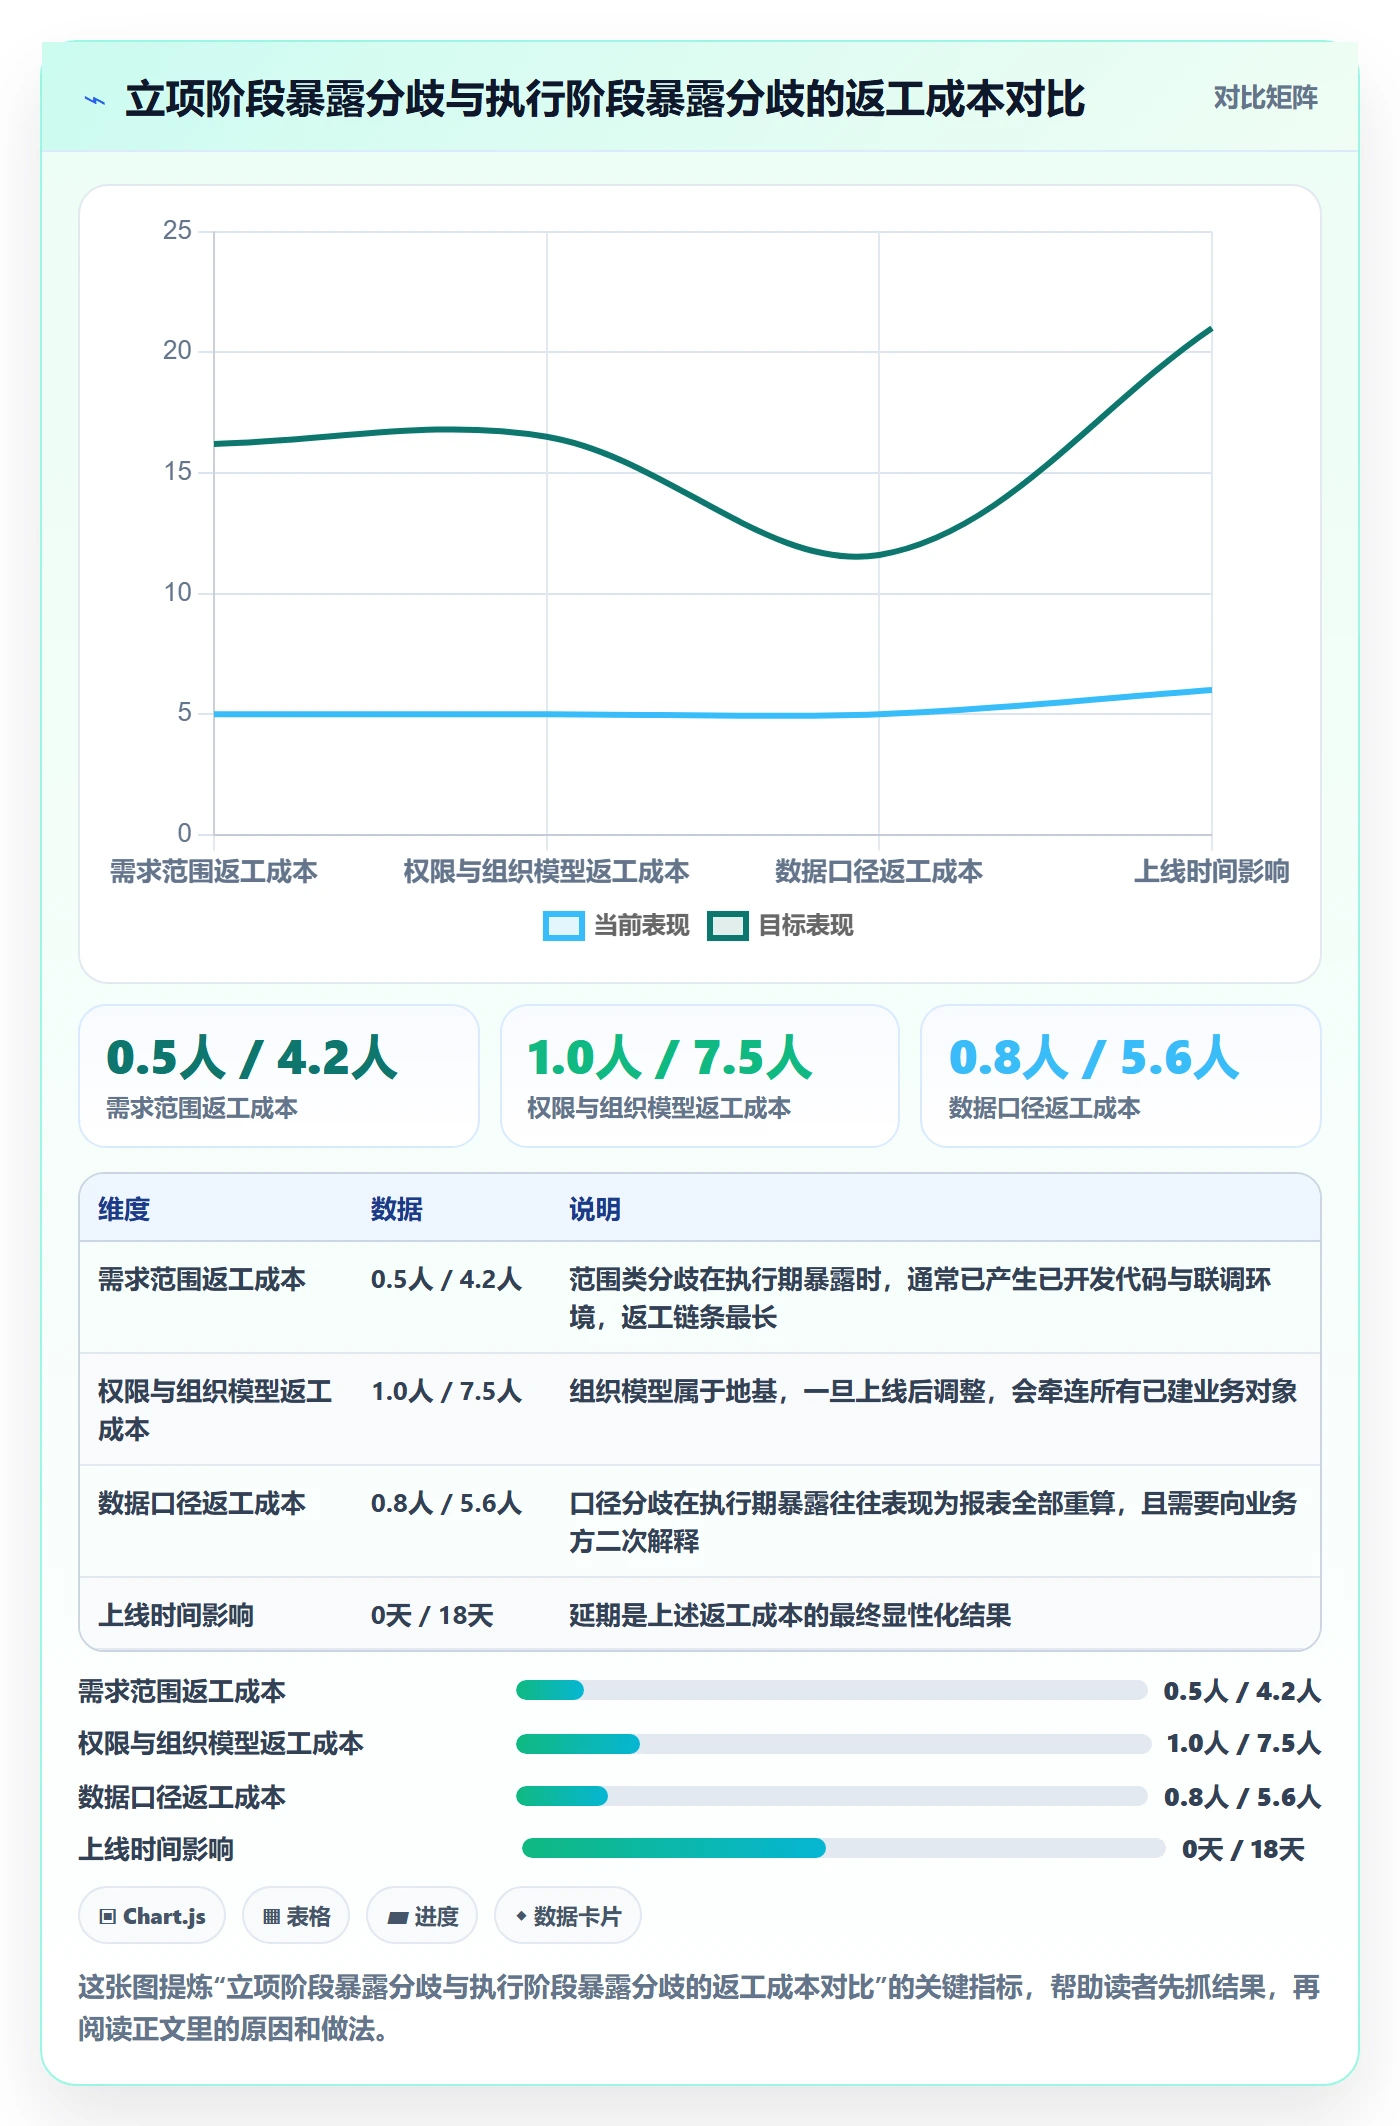The width and height of the screenshot is (1400, 2126).
Task: Select the 表格 chip
Action: point(296,1916)
